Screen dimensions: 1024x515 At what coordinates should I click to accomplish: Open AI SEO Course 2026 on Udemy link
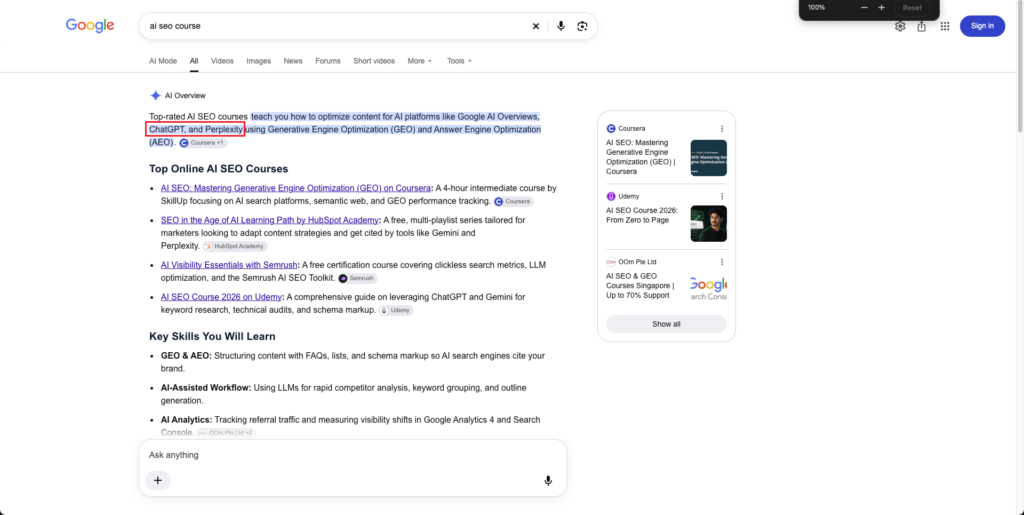coord(221,297)
